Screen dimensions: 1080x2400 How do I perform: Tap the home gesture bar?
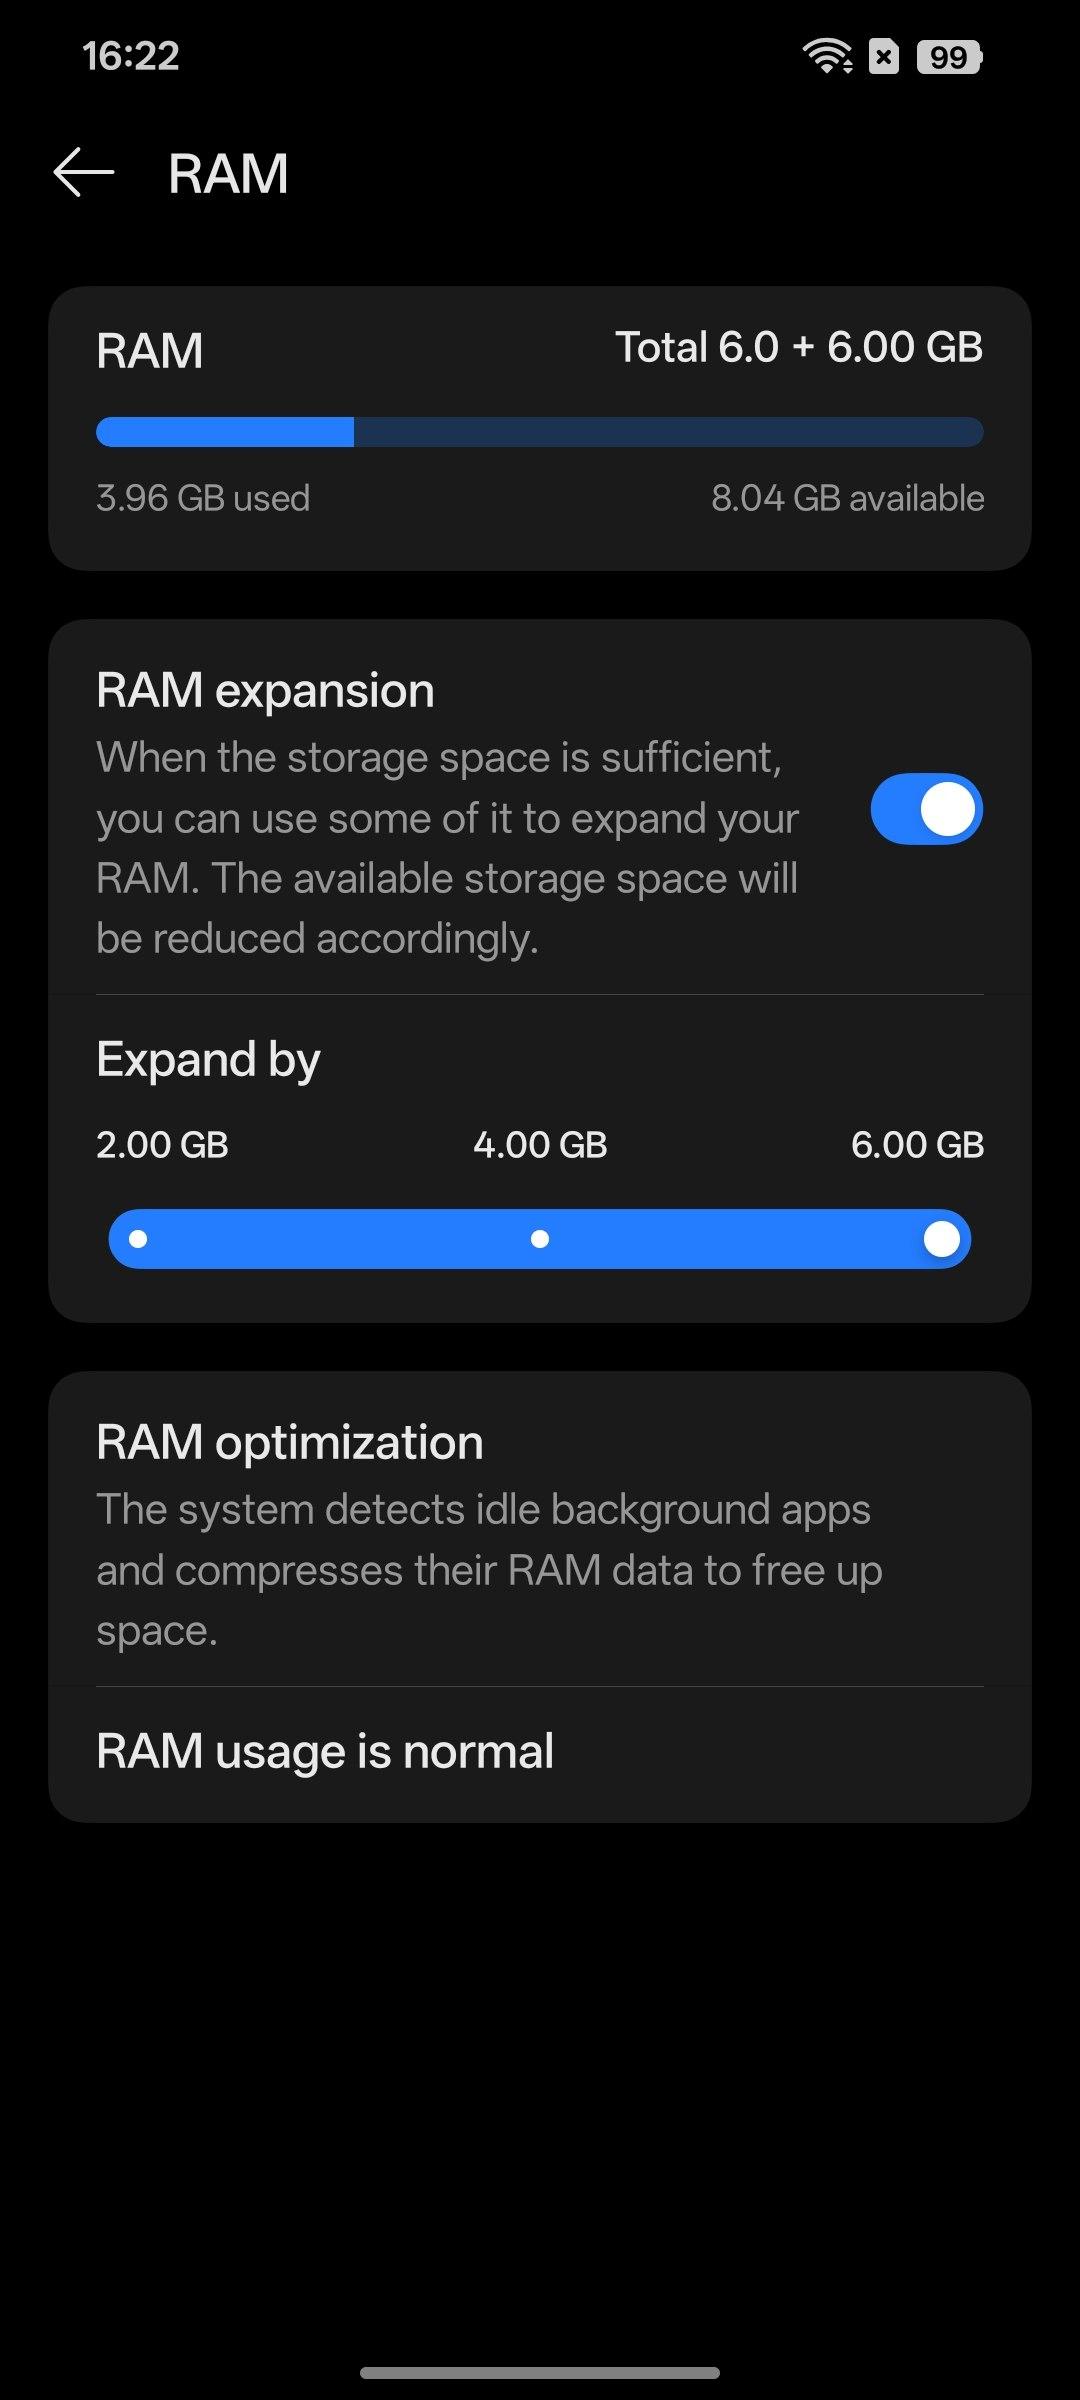pos(540,2372)
